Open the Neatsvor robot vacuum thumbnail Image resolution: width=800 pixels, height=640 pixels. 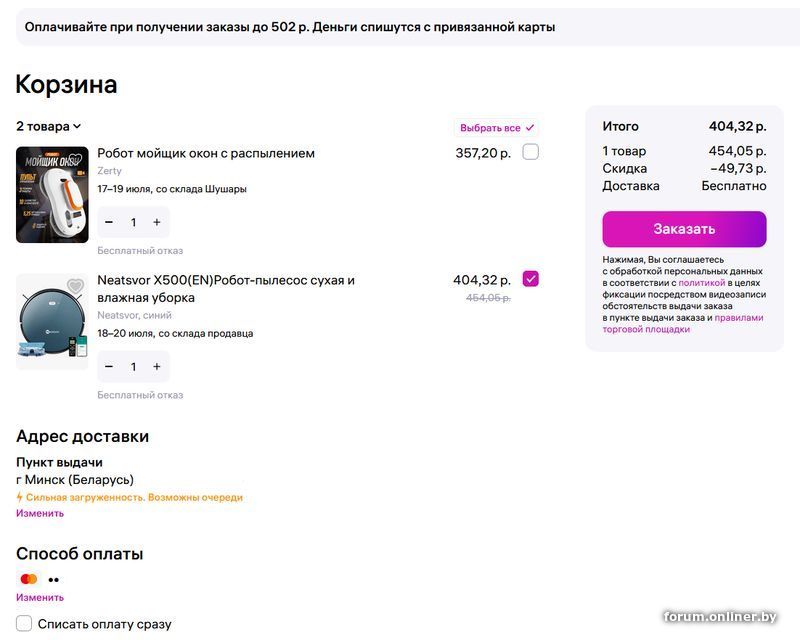pyautogui.click(x=52, y=322)
